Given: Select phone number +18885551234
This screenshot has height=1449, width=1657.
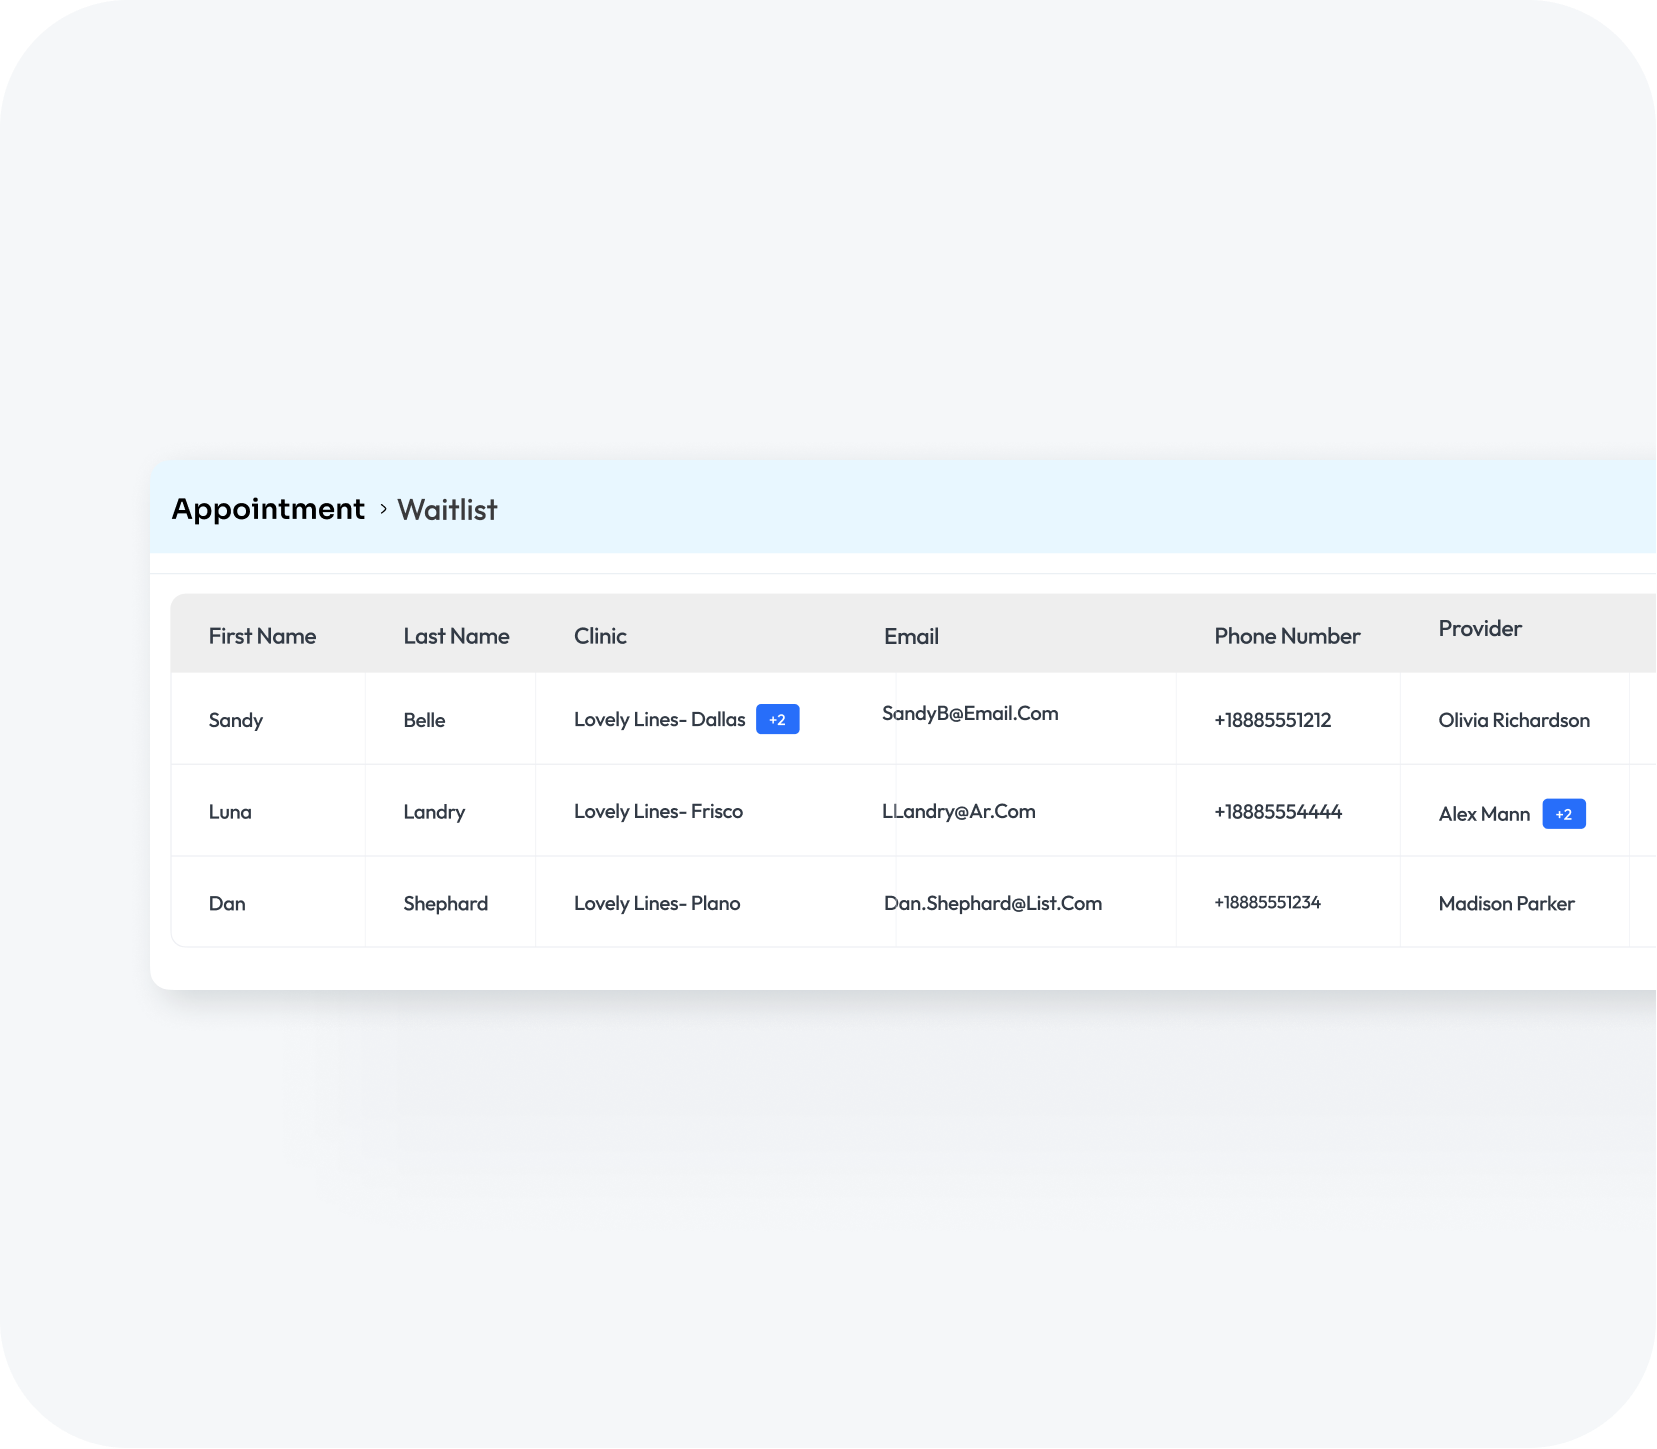Looking at the screenshot, I should [x=1267, y=902].
